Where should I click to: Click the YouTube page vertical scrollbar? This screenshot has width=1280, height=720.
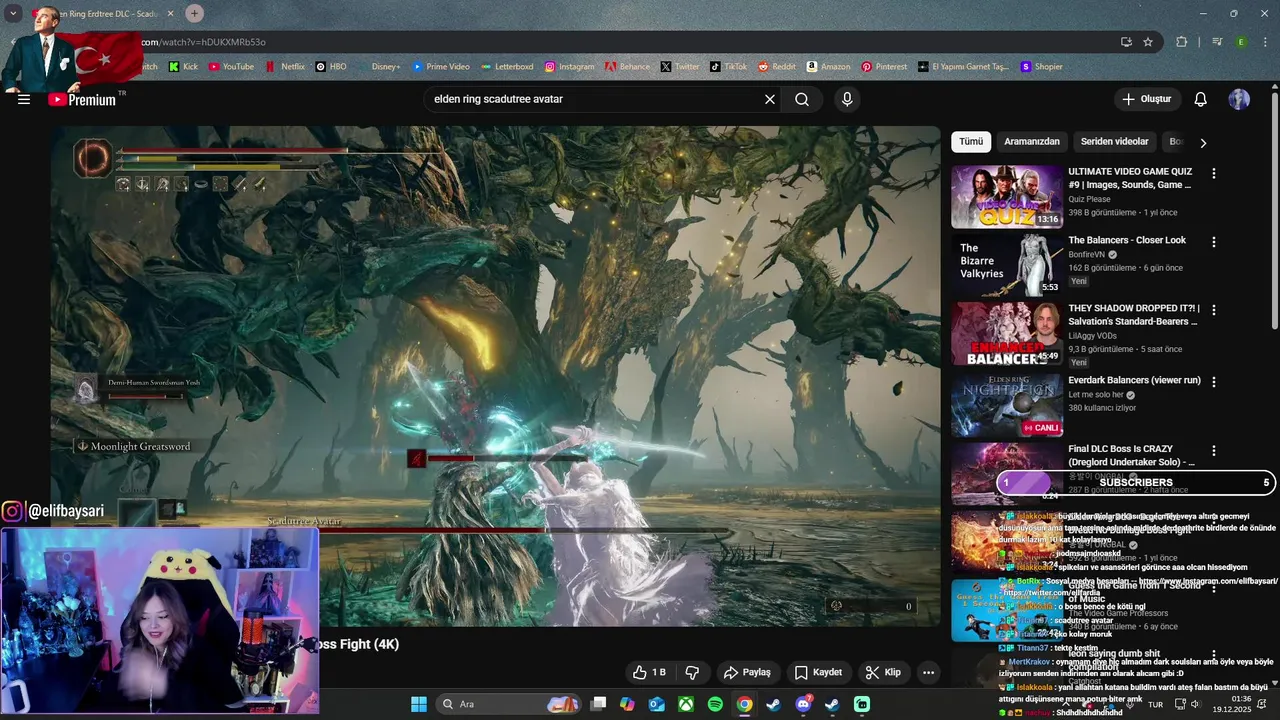tap(1274, 210)
